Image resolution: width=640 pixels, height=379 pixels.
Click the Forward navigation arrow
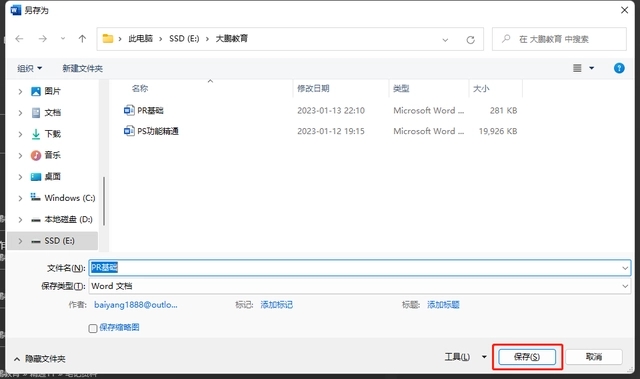(42, 39)
